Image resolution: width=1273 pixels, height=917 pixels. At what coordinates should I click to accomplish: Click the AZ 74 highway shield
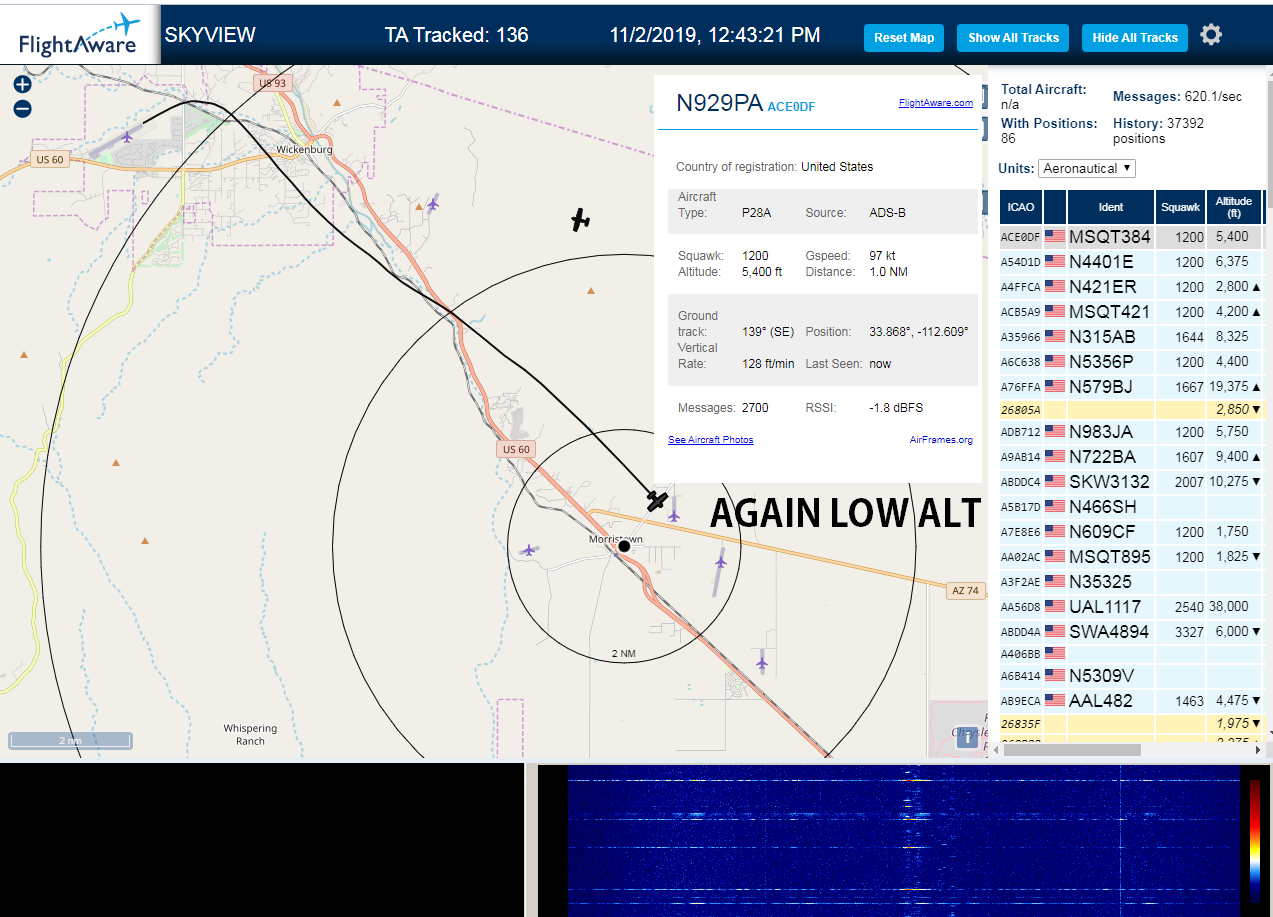964,591
